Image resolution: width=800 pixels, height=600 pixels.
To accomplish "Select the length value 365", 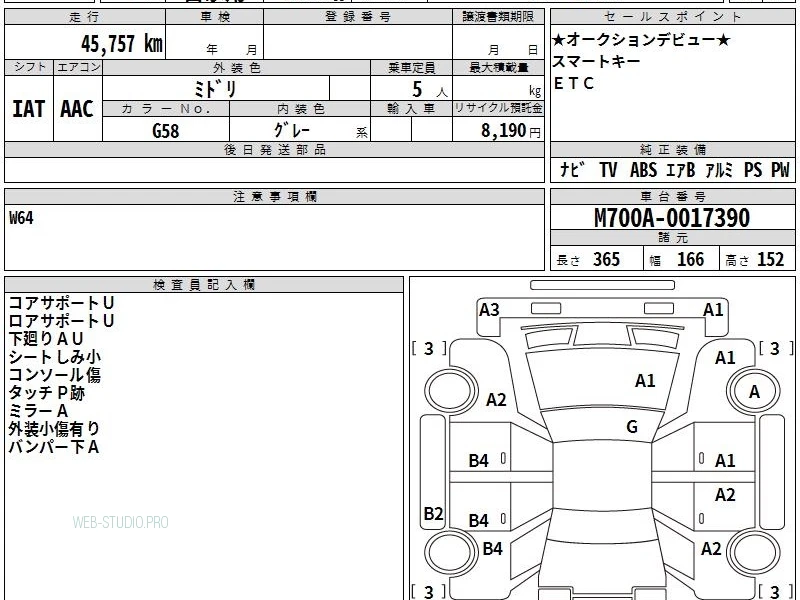I will pyautogui.click(x=606, y=259).
